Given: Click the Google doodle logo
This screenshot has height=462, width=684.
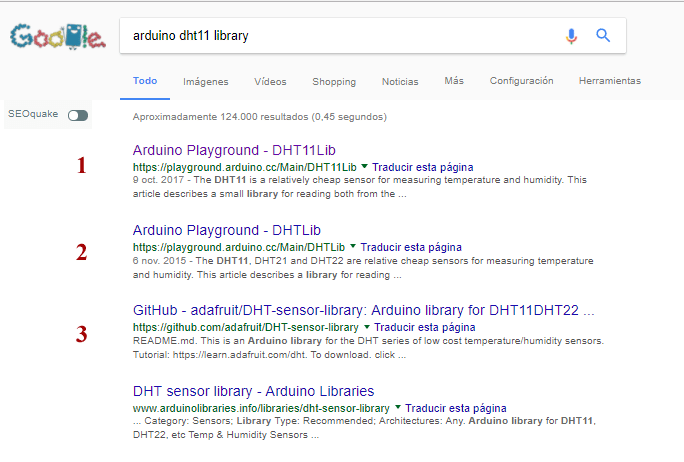Looking at the screenshot, I should 56,38.
